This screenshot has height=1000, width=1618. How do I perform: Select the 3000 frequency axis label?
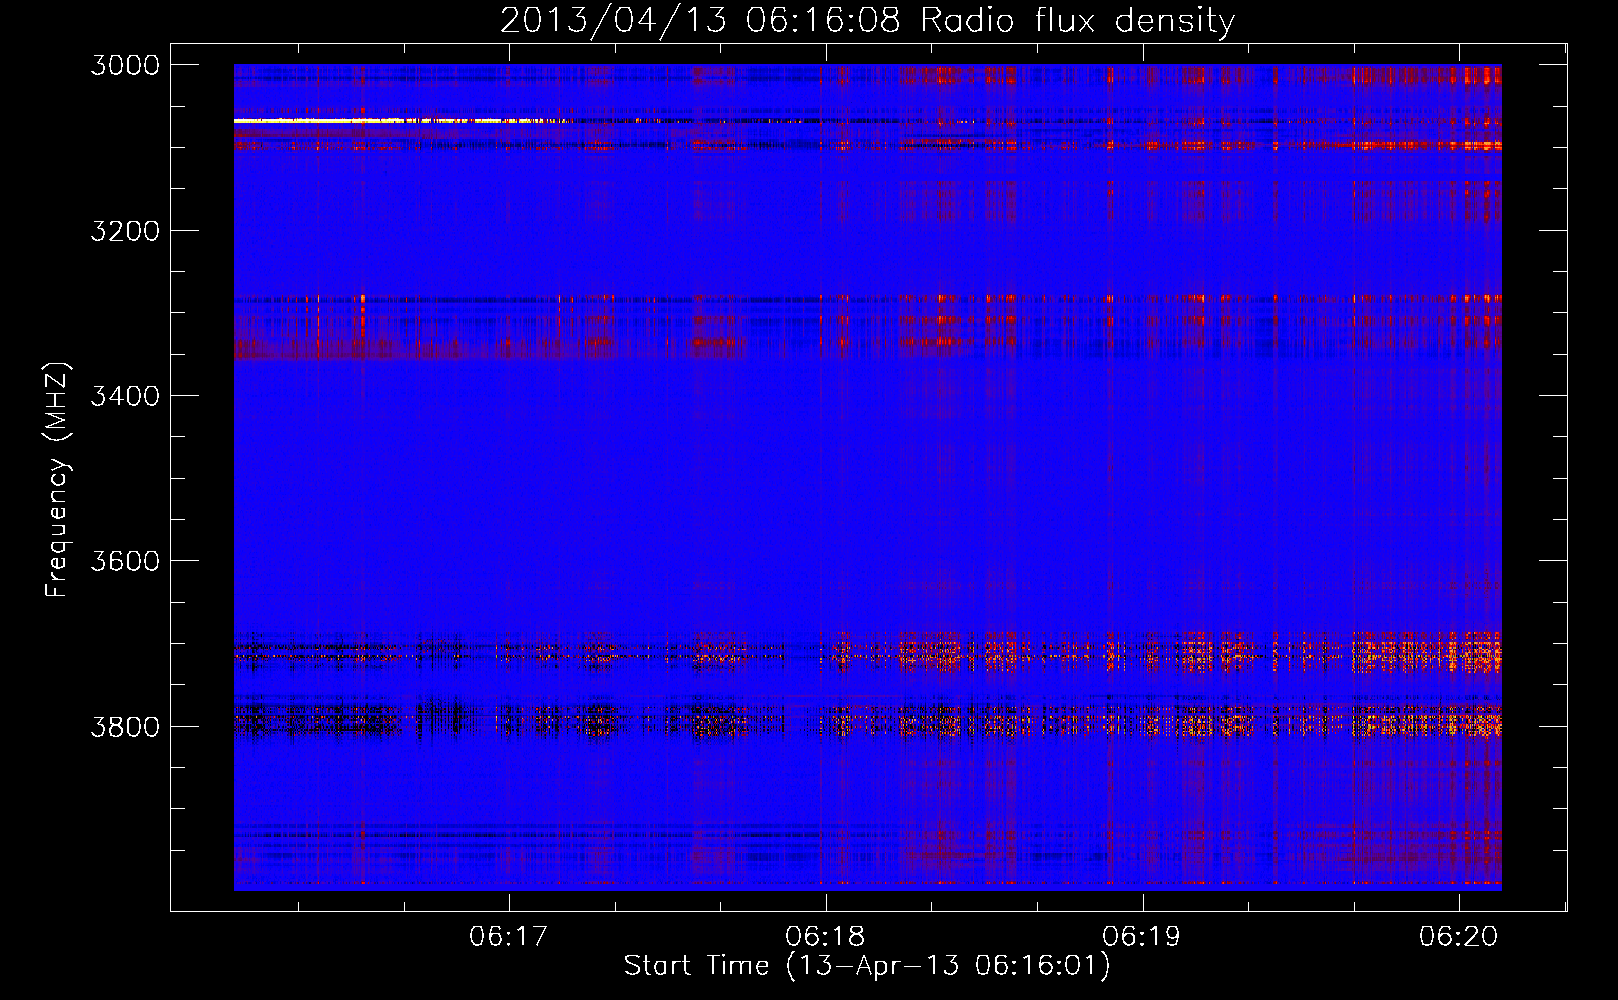125,65
